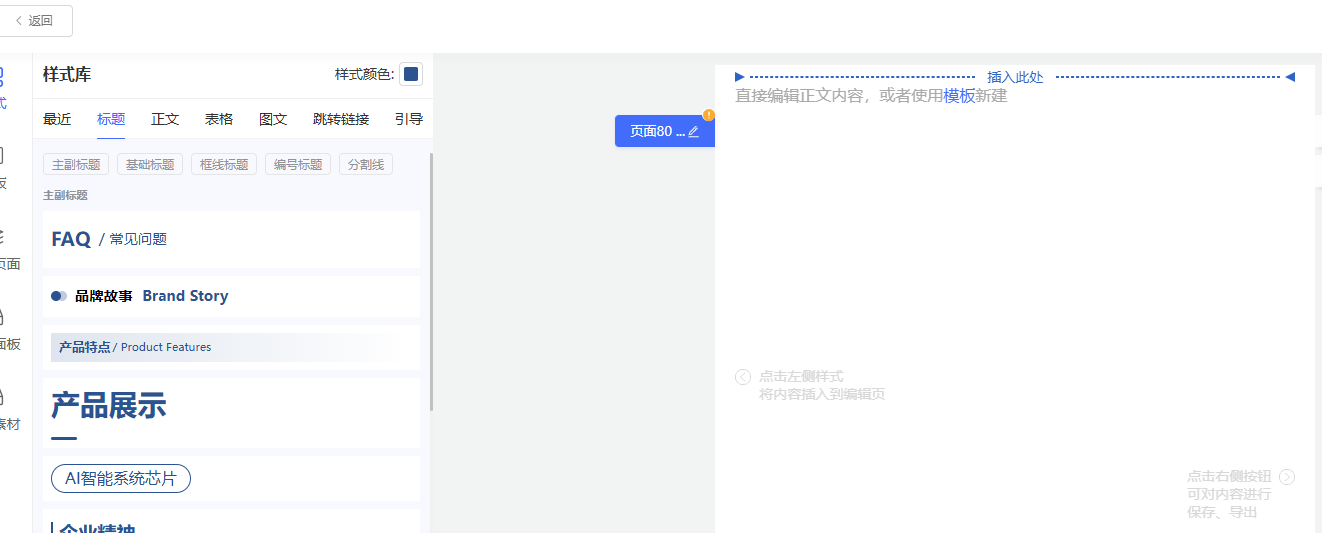The image size is (1322, 533).
Task: Insert the FAQ 常见问题 title style
Action: (231, 239)
